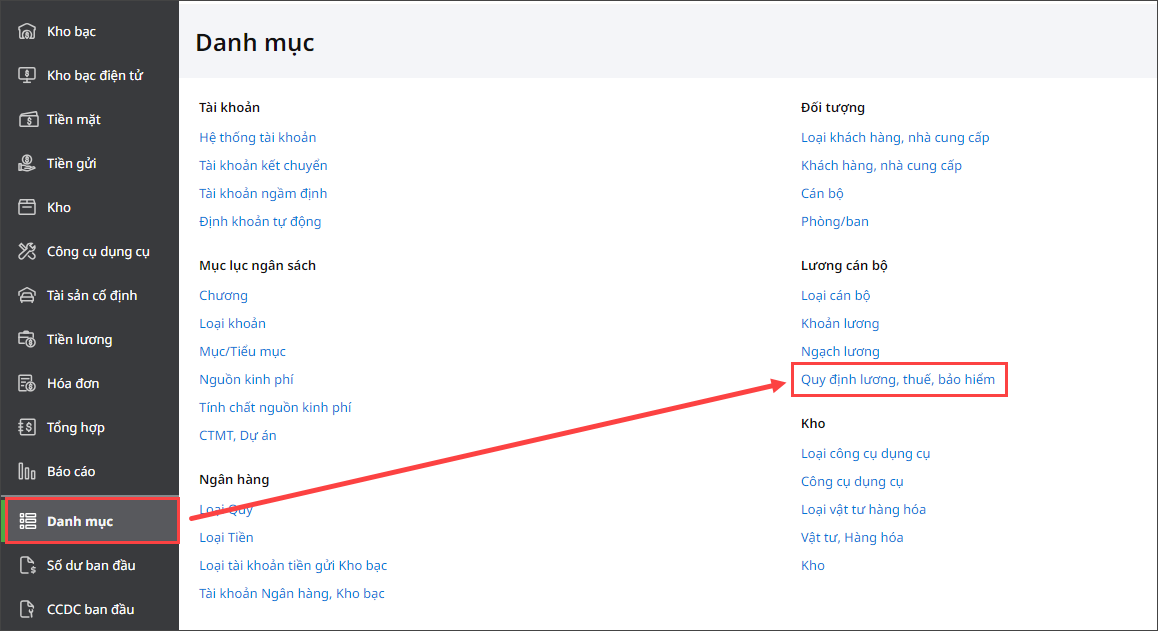Open Loại công cụ dụng cụ link

(865, 454)
